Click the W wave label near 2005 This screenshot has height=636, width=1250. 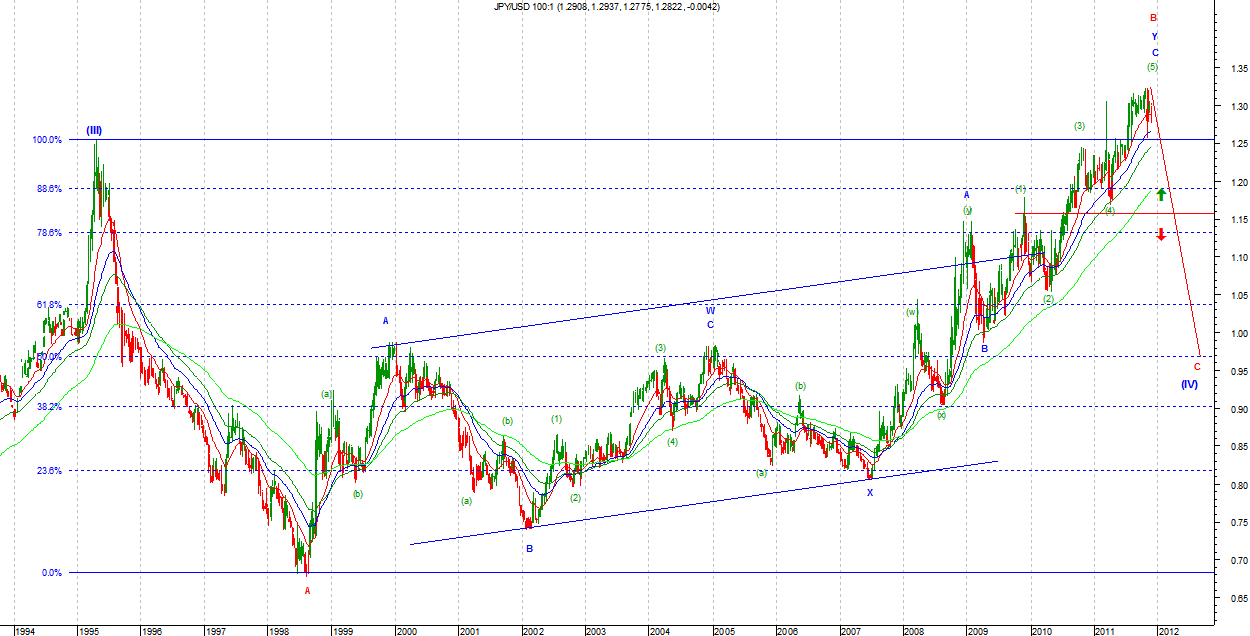(710, 311)
